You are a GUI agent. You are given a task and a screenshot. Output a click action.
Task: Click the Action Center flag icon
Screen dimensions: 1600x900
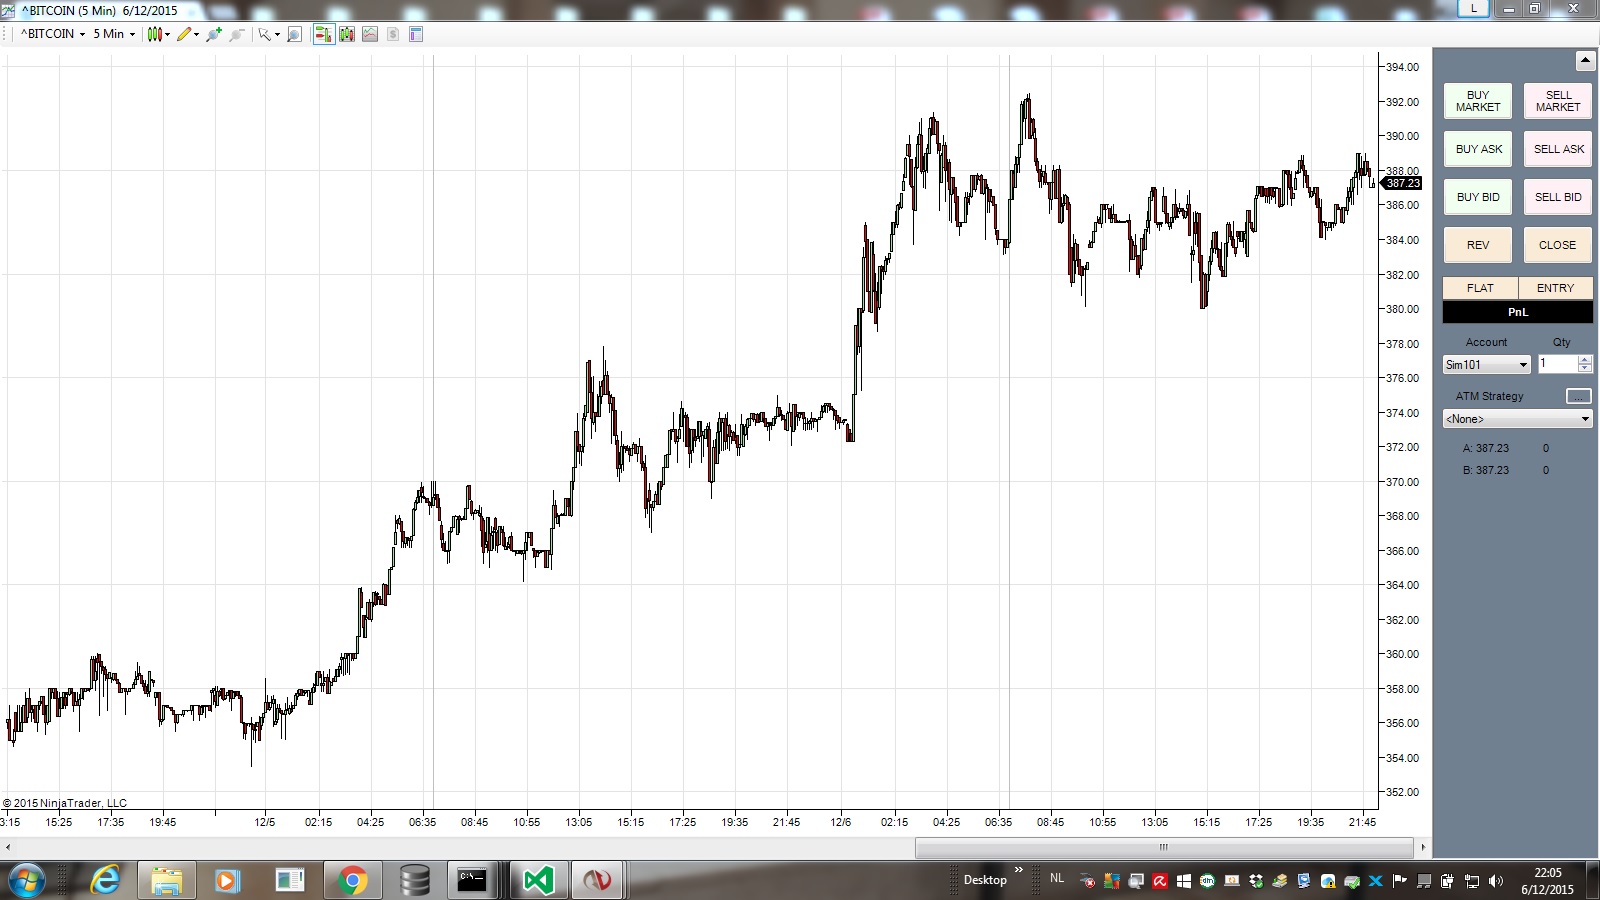coord(1400,881)
